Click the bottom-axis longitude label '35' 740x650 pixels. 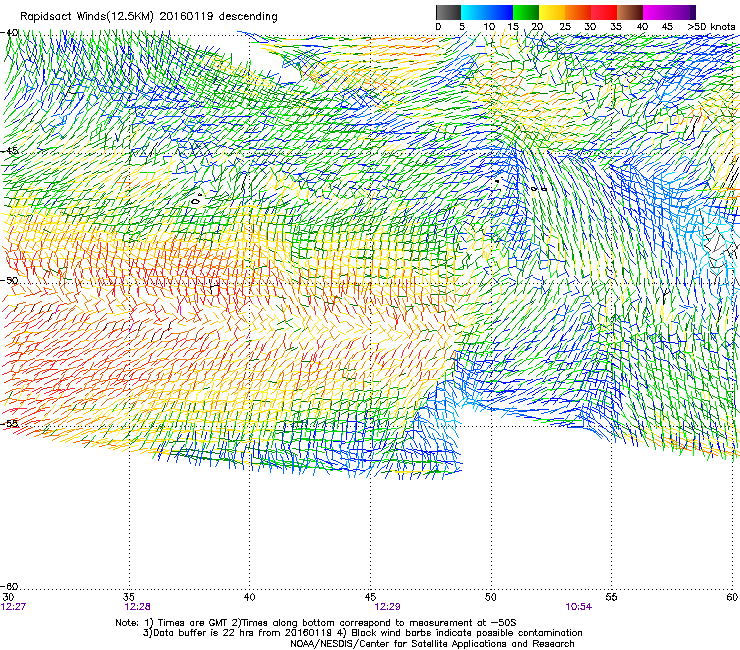pyautogui.click(x=129, y=597)
